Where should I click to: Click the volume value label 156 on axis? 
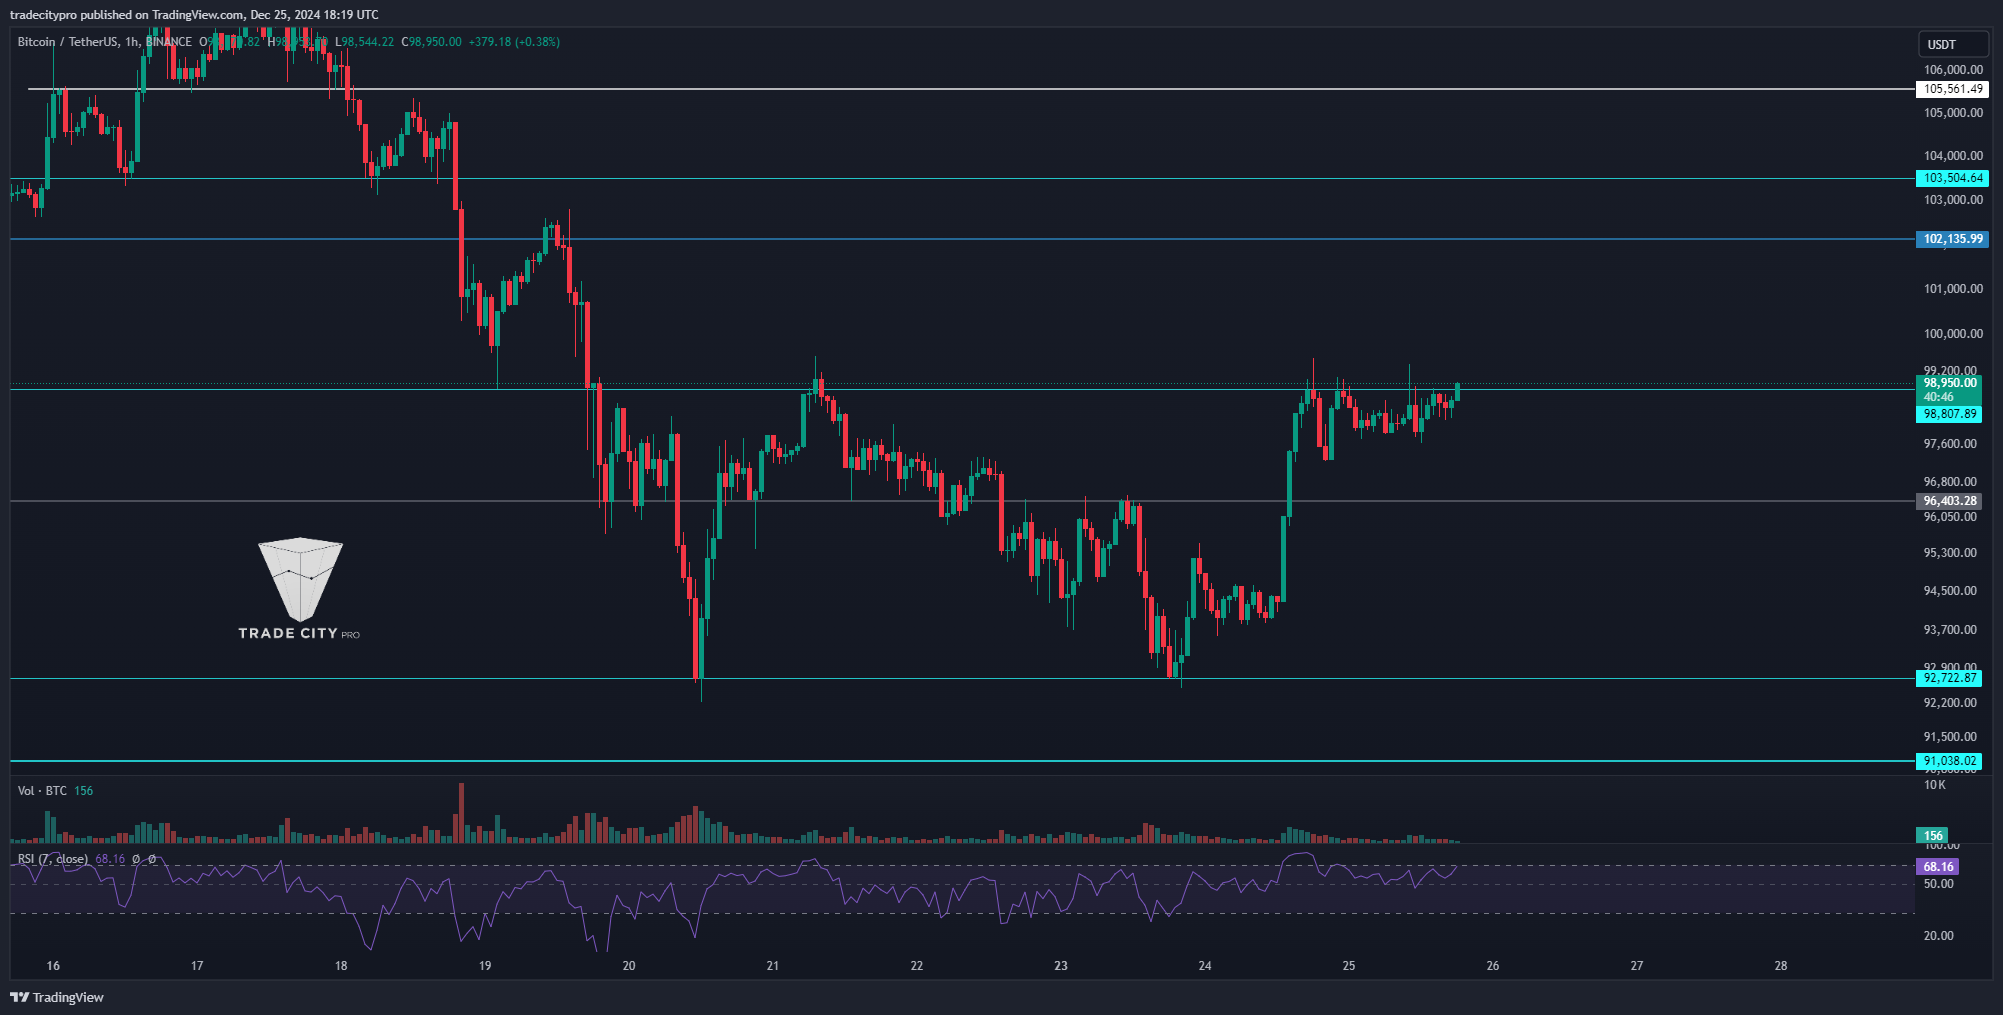1933,836
